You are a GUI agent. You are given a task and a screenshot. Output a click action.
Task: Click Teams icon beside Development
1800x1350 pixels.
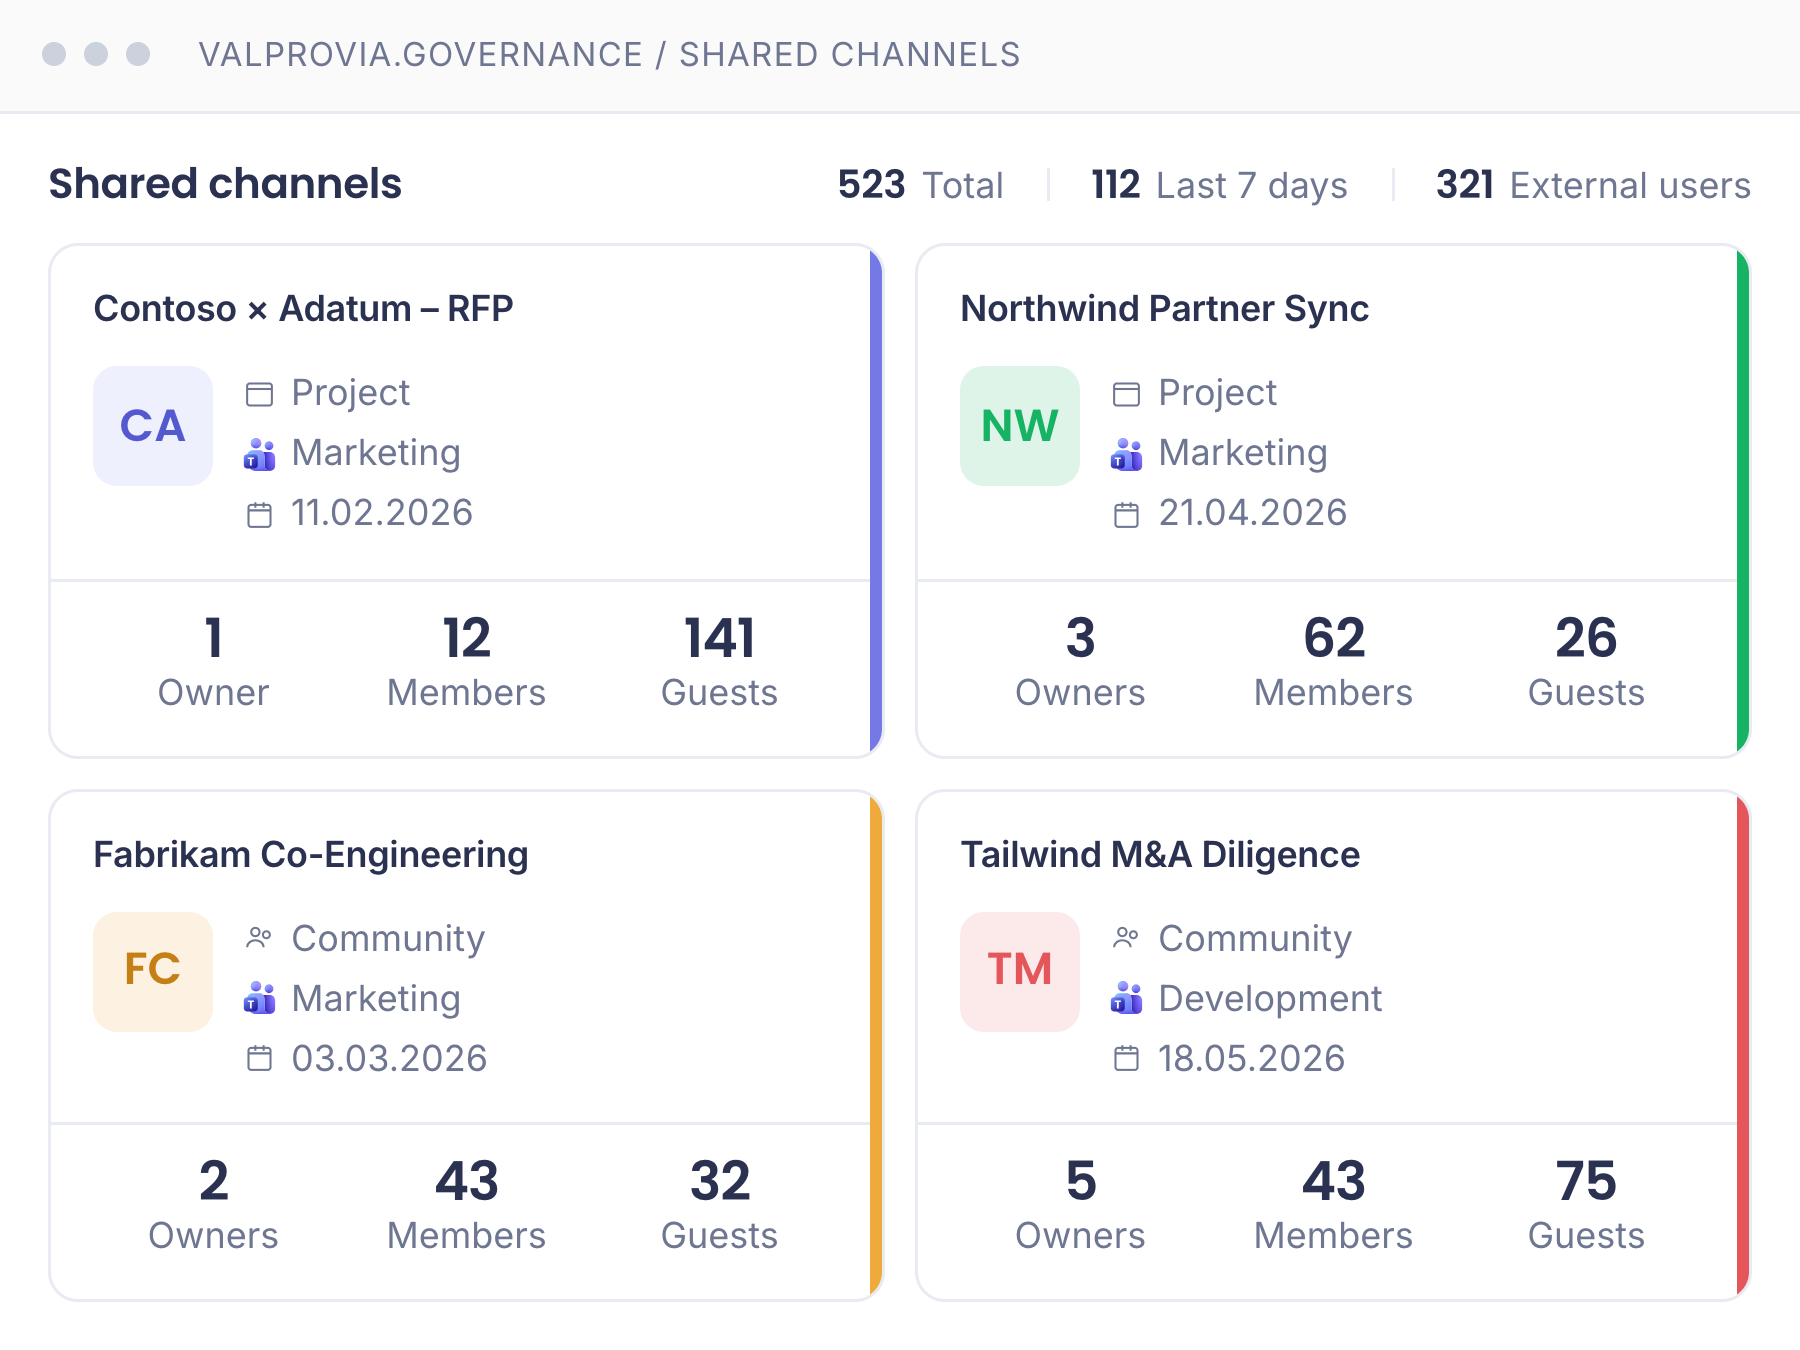click(1126, 998)
